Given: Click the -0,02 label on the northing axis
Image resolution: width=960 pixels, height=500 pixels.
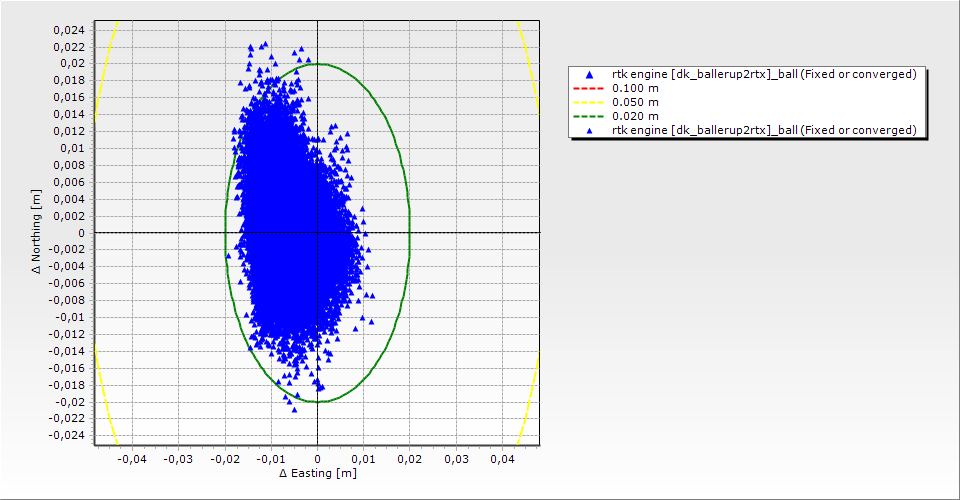Looking at the screenshot, I should (70, 402).
